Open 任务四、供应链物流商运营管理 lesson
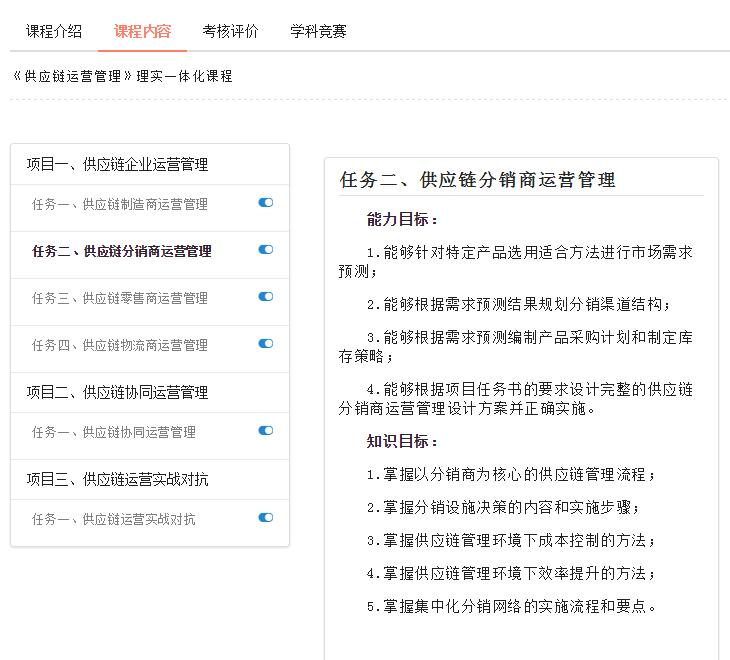Screen dimensions: 730x660 120,345
